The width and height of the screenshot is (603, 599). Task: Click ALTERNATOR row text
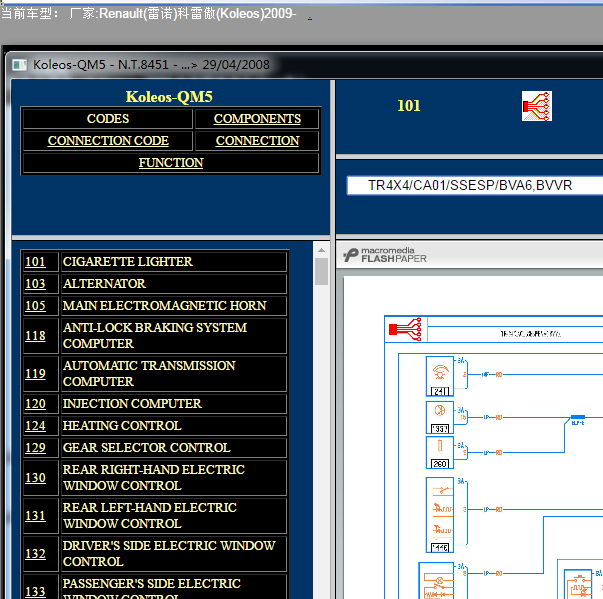pyautogui.click(x=104, y=284)
